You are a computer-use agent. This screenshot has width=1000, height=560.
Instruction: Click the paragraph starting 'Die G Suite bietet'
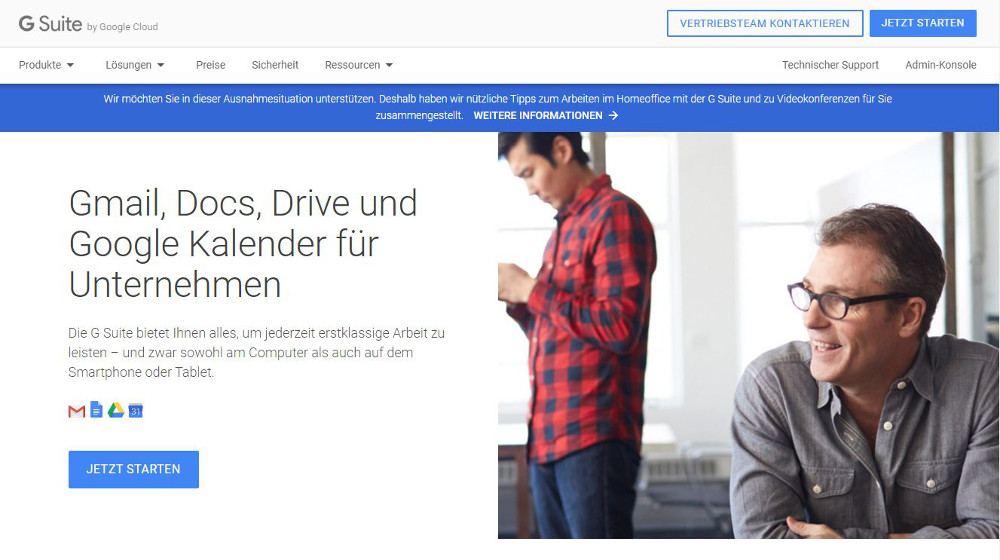[256, 352]
